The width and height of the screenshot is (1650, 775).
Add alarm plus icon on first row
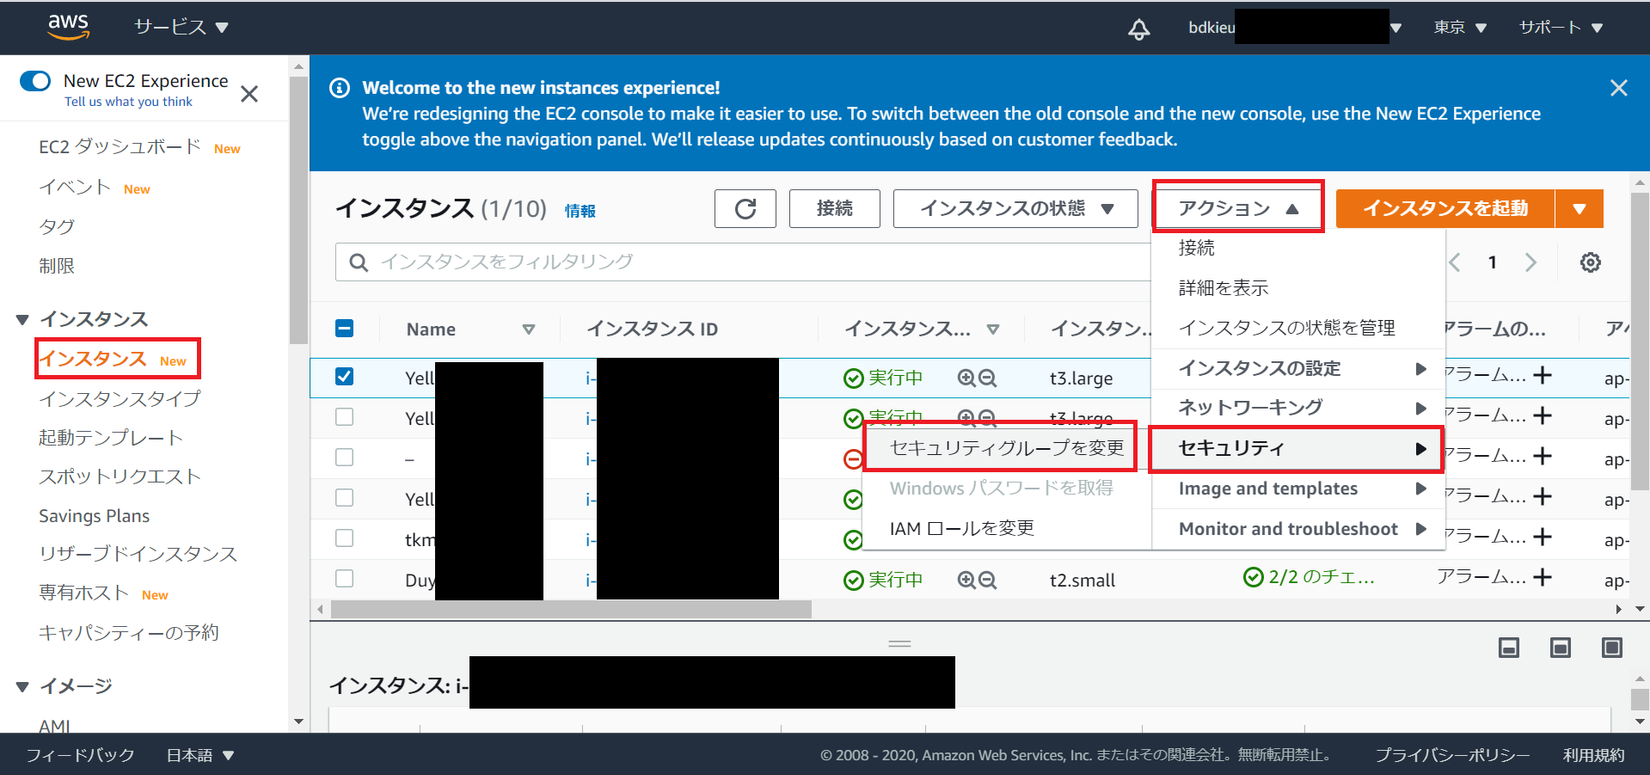pyautogui.click(x=1543, y=375)
